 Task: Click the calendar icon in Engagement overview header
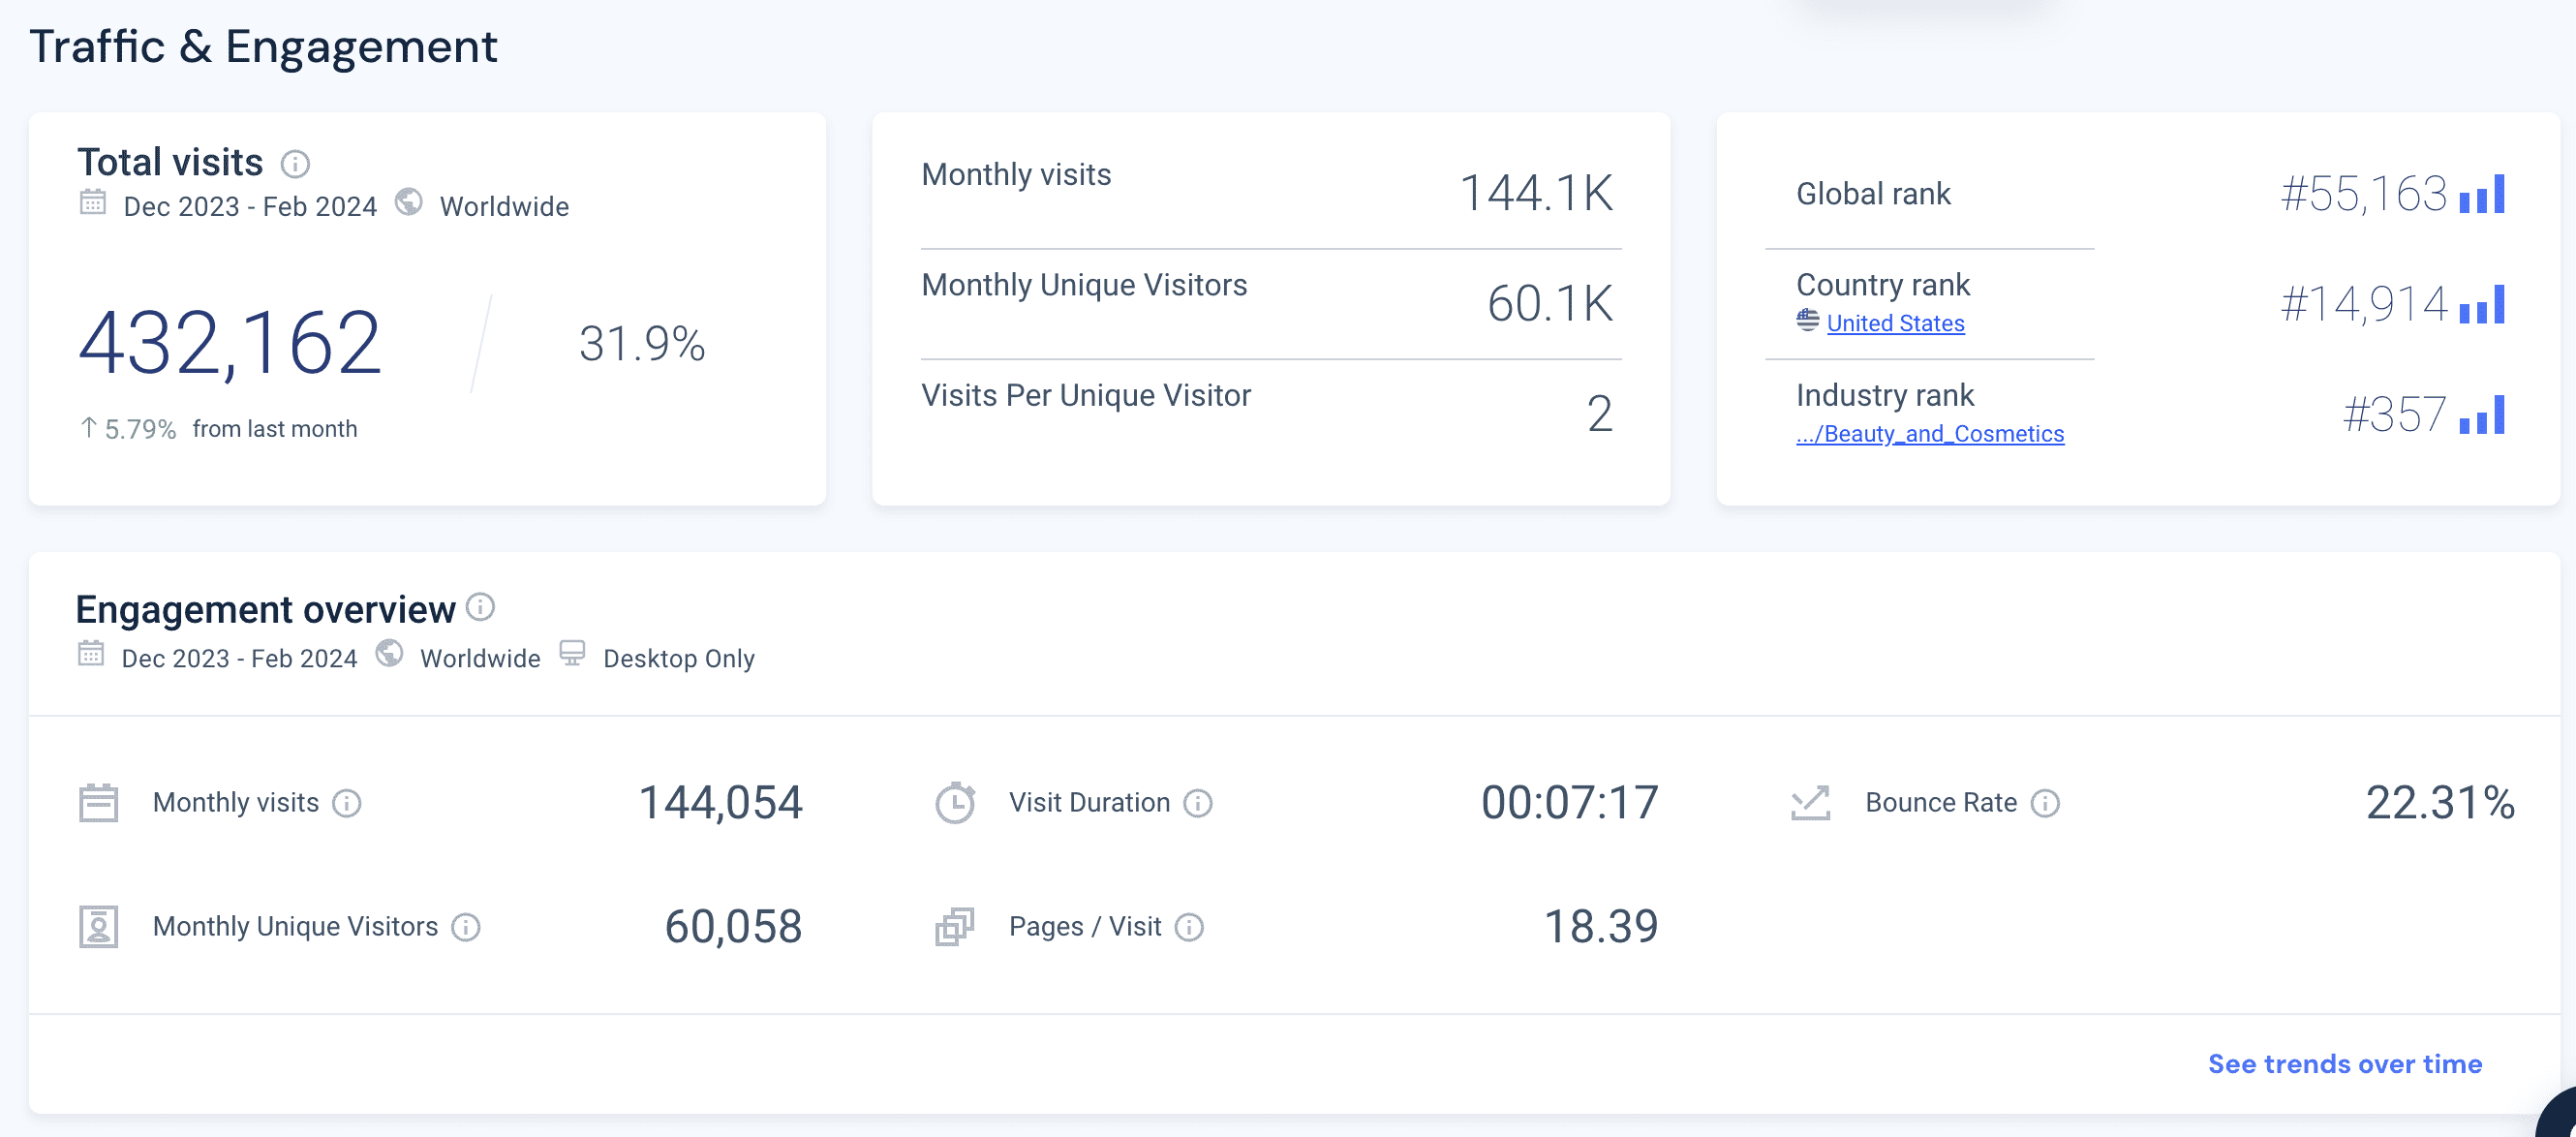(x=91, y=654)
